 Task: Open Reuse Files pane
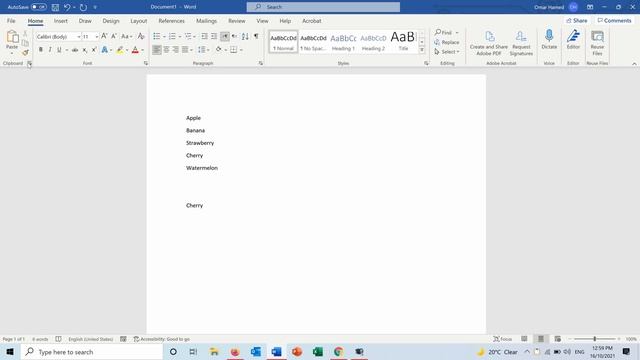pos(597,42)
